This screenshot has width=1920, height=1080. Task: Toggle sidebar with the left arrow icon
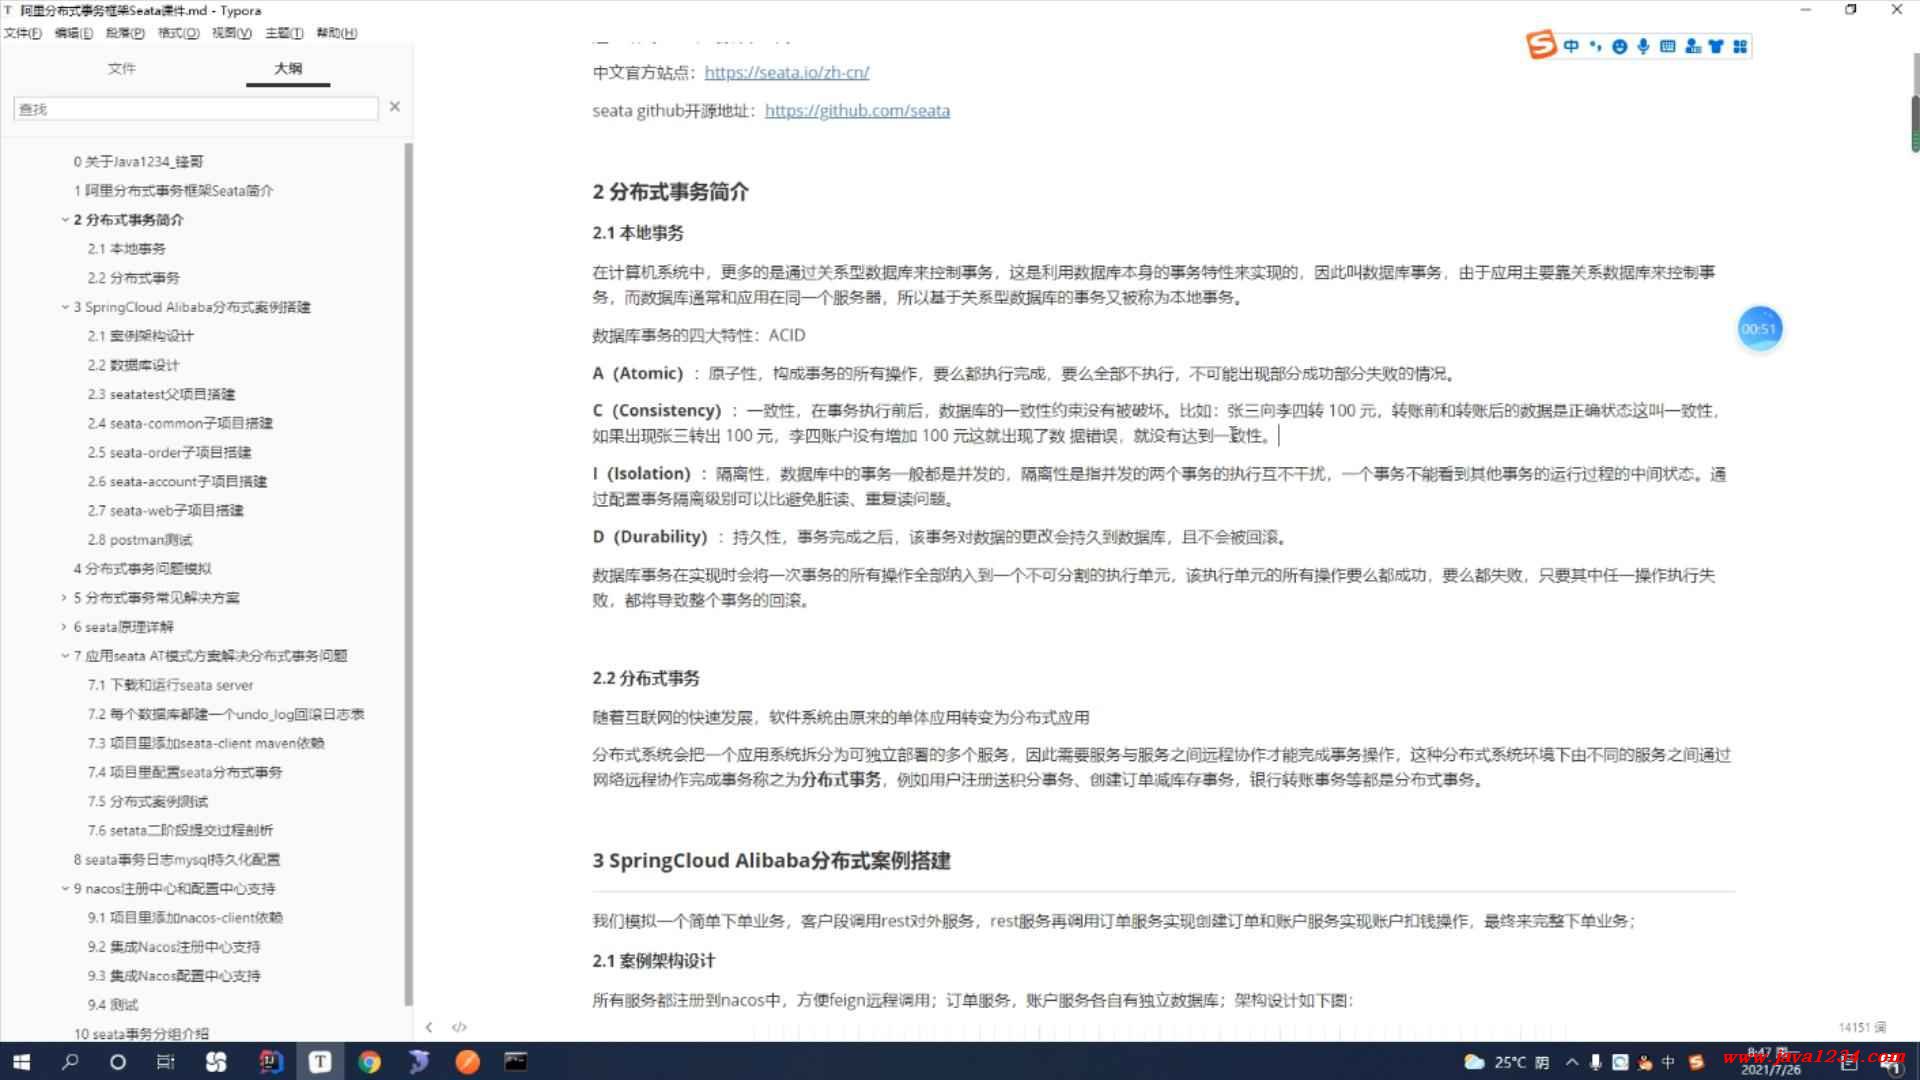pyautogui.click(x=429, y=1027)
